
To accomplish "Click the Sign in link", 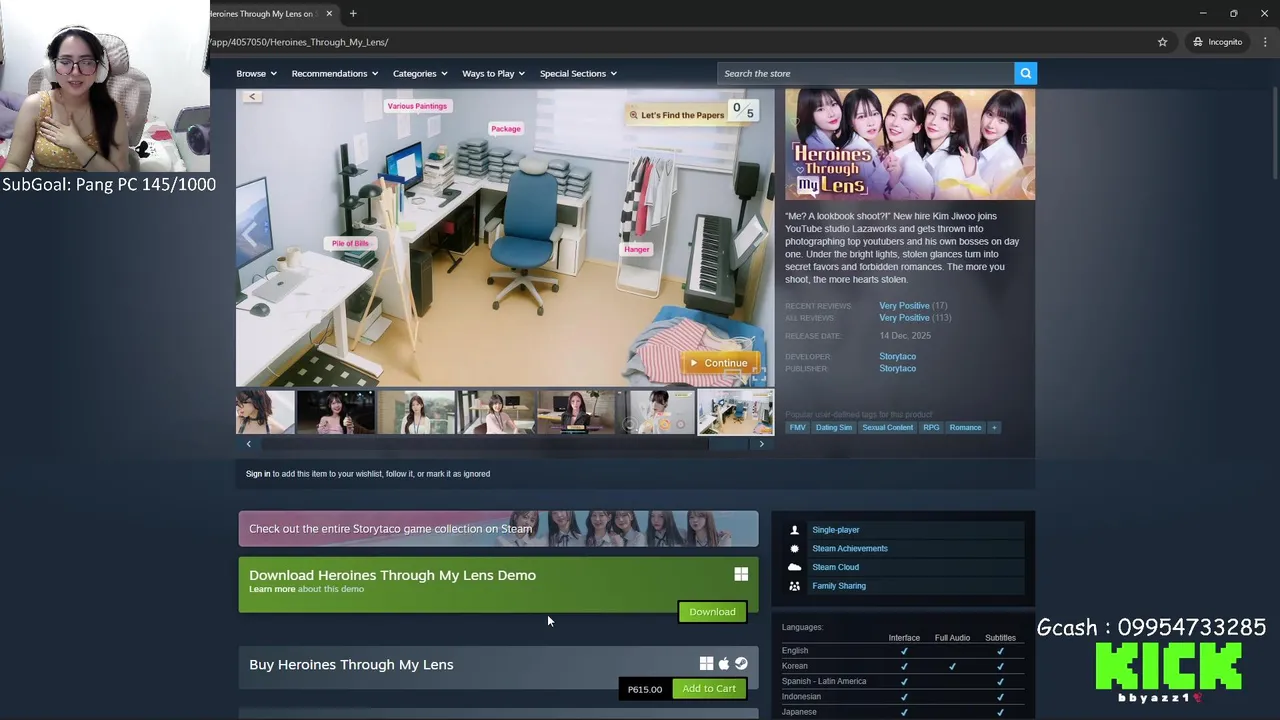I will pos(258,474).
